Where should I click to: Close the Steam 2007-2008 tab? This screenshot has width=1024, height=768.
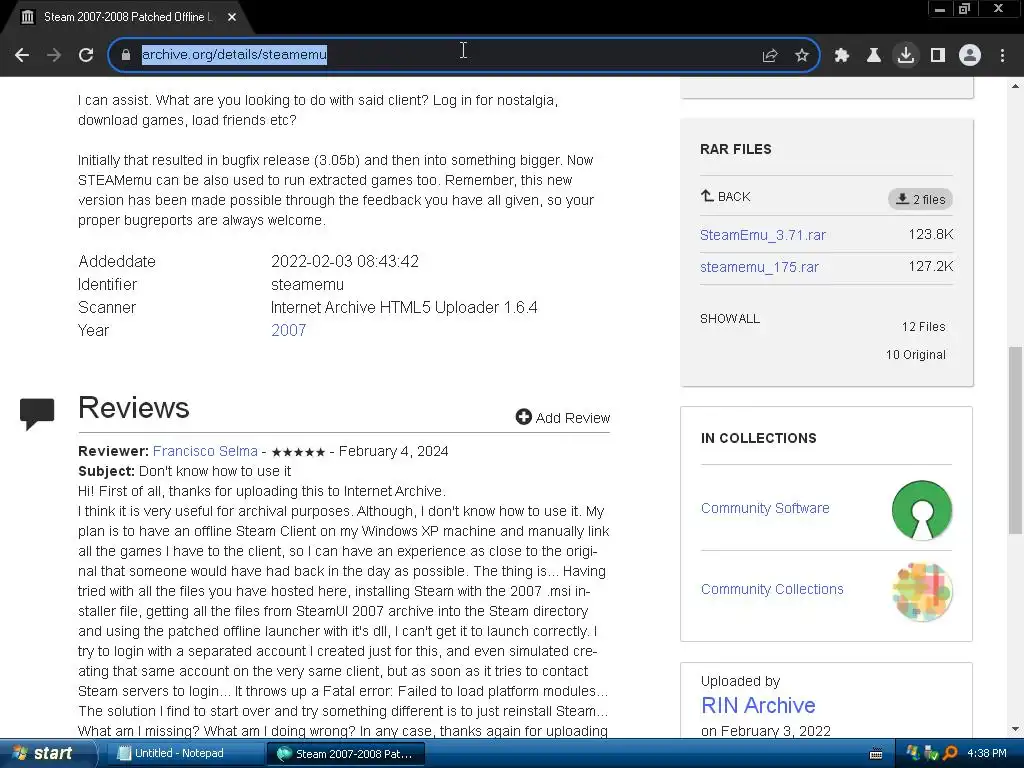(232, 17)
